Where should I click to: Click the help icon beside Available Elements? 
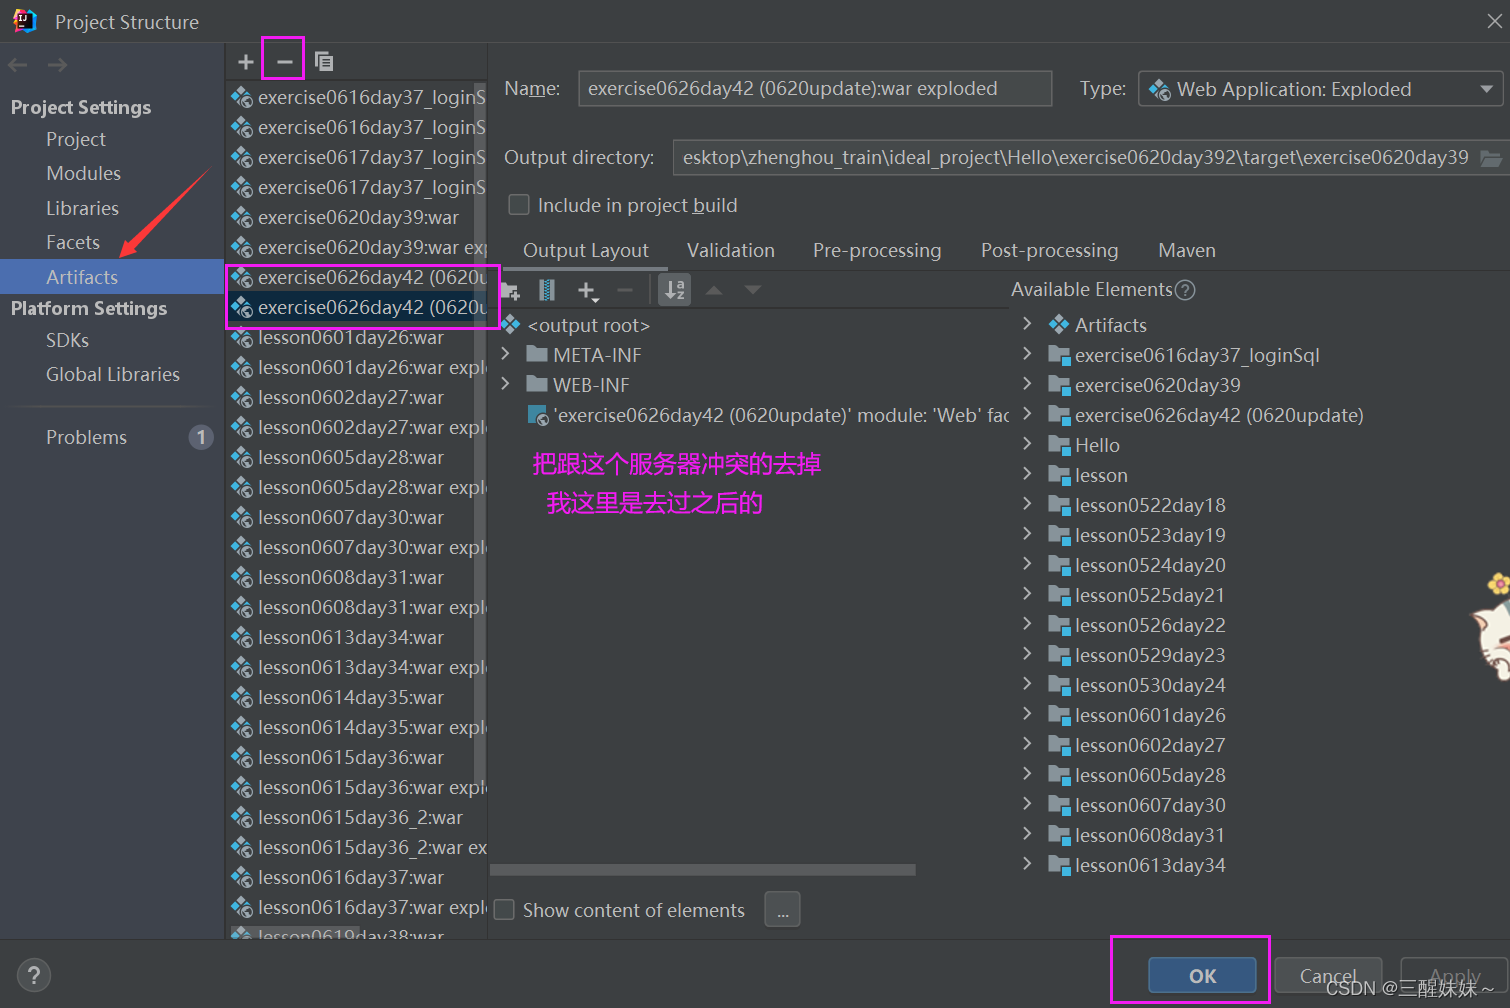coord(1185,290)
